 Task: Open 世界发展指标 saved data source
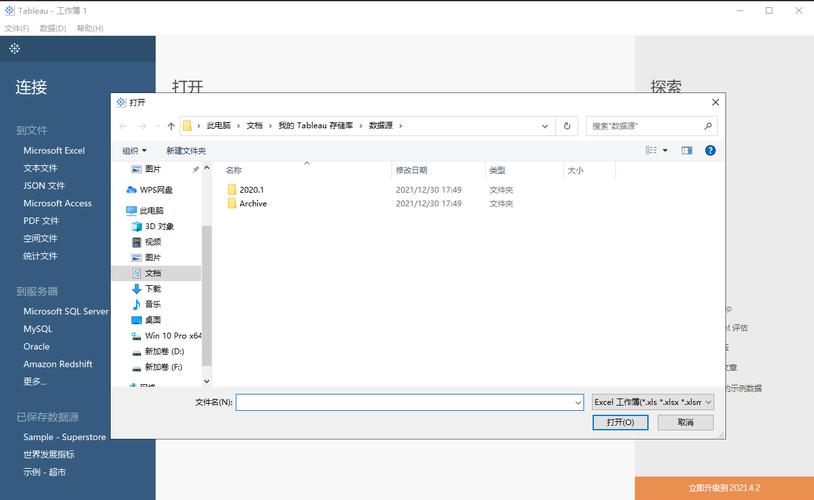[49, 454]
